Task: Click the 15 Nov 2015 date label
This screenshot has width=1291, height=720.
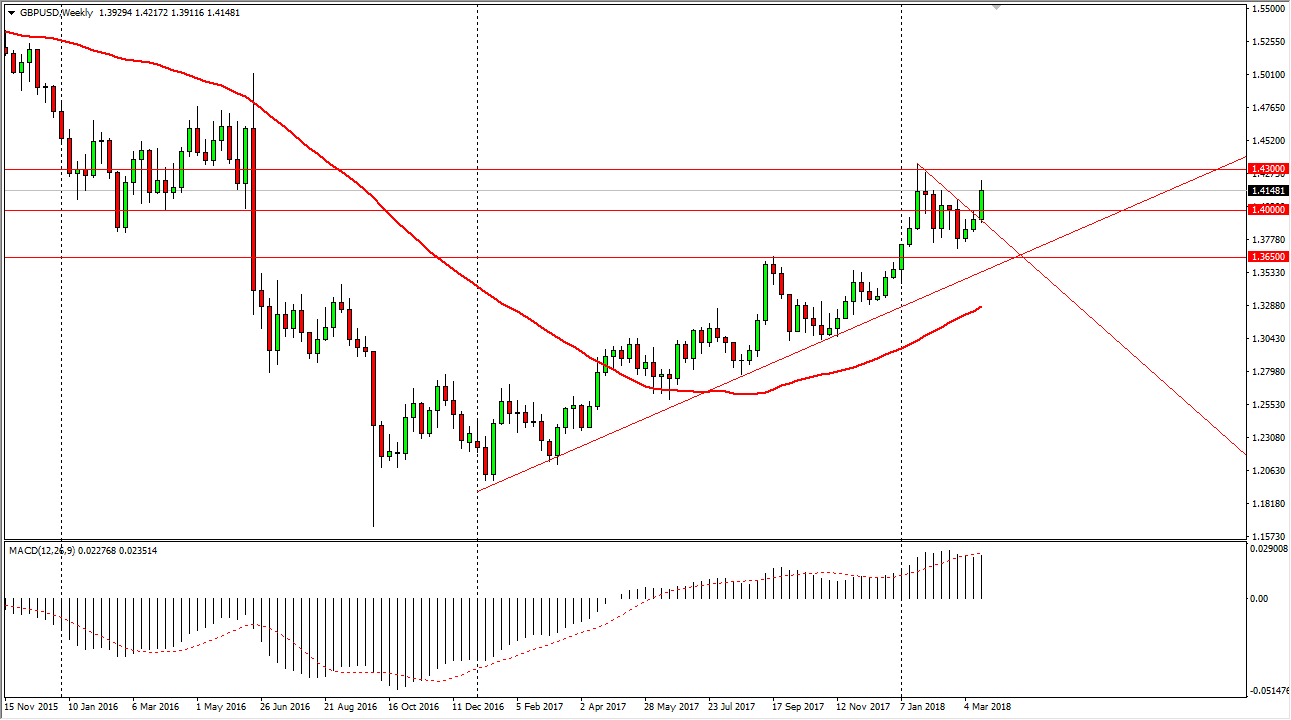Action: [x=32, y=706]
